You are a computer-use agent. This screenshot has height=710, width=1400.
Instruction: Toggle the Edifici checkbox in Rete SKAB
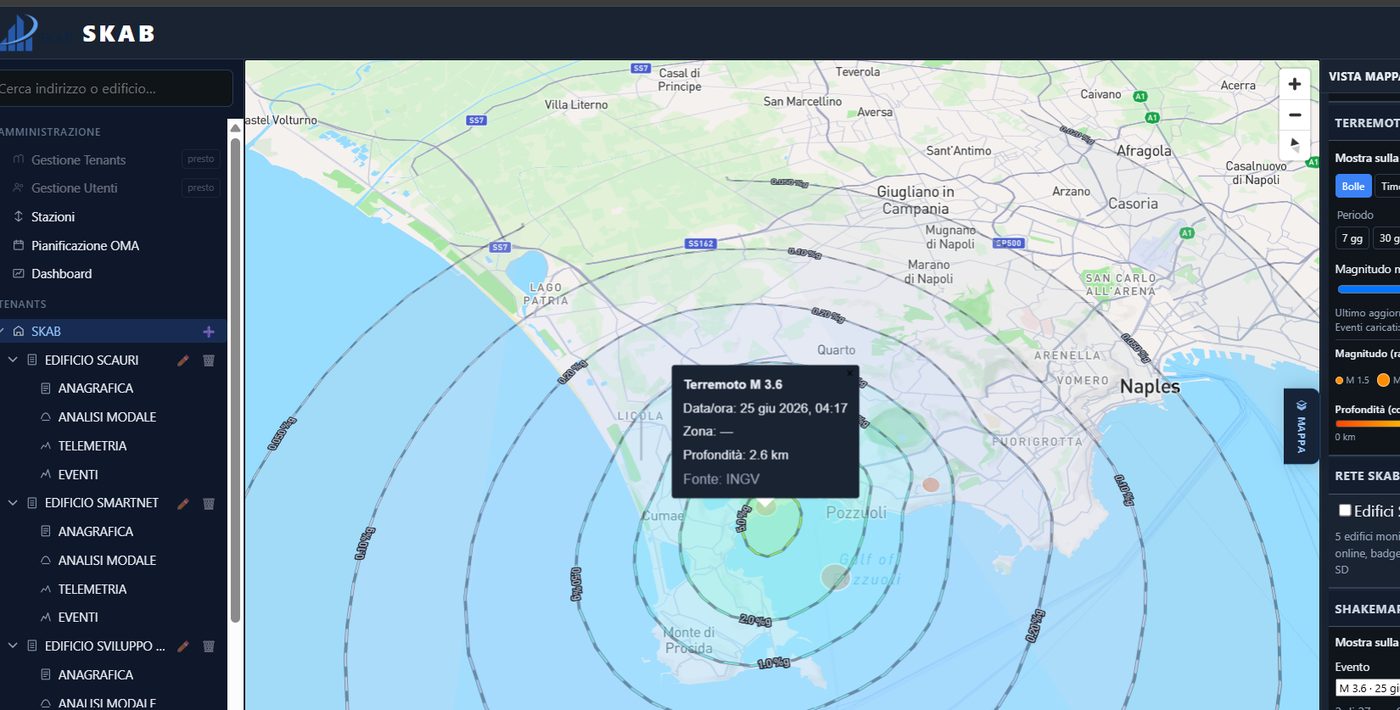click(x=1345, y=510)
